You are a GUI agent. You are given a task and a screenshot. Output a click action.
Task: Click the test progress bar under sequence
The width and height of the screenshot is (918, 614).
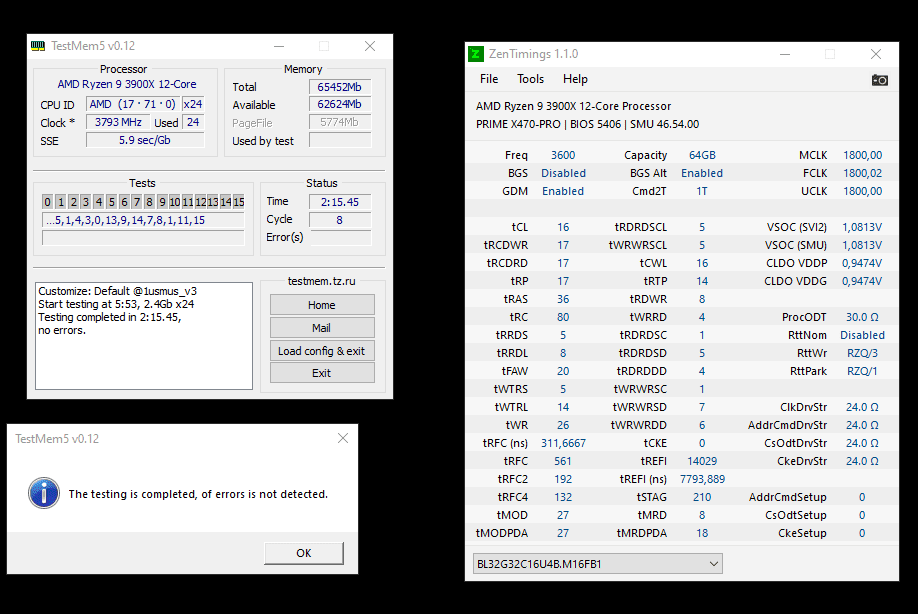143,238
